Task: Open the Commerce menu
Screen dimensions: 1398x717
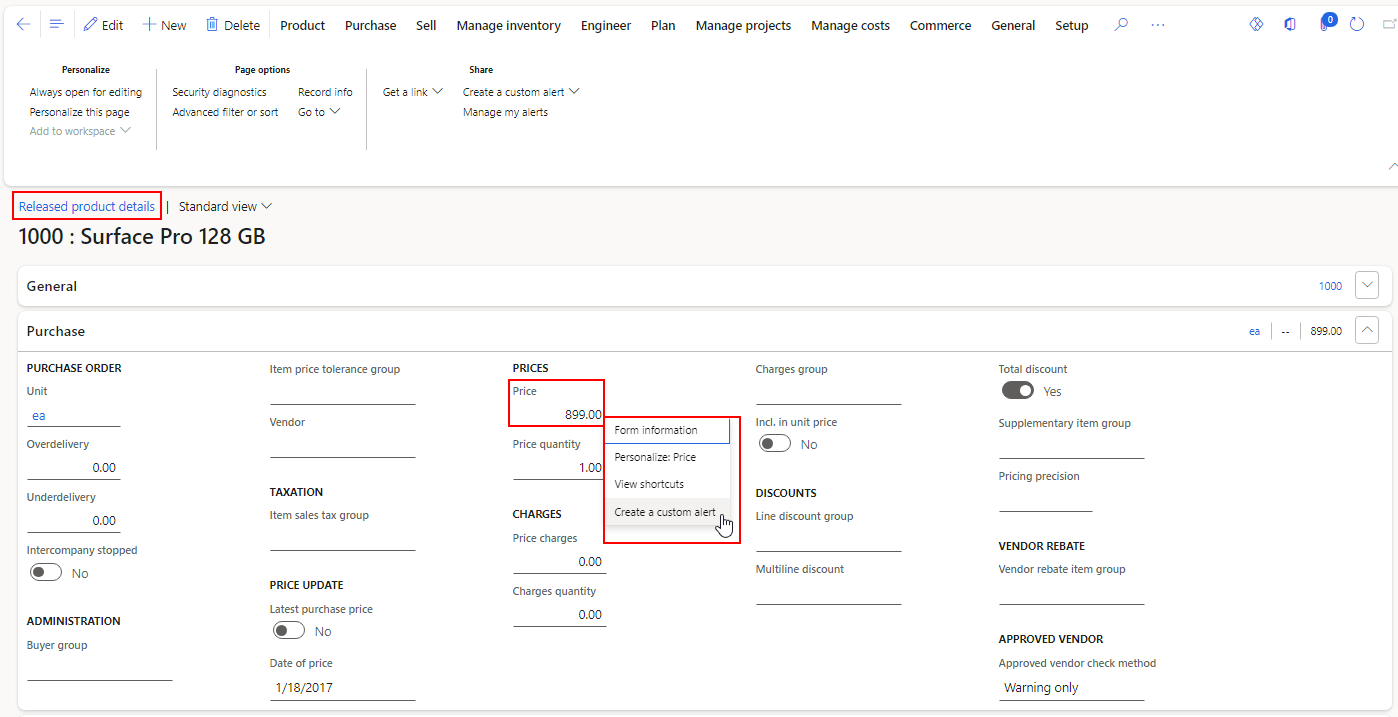Action: pyautogui.click(x=940, y=25)
